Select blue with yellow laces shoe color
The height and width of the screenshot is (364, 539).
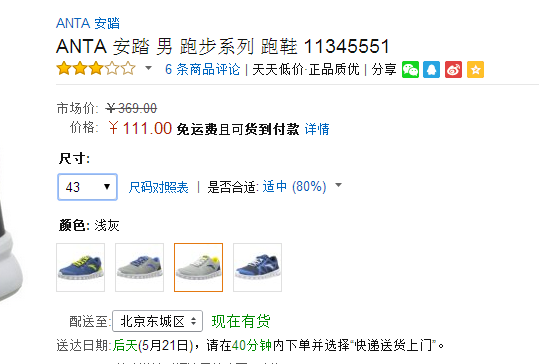pos(80,267)
